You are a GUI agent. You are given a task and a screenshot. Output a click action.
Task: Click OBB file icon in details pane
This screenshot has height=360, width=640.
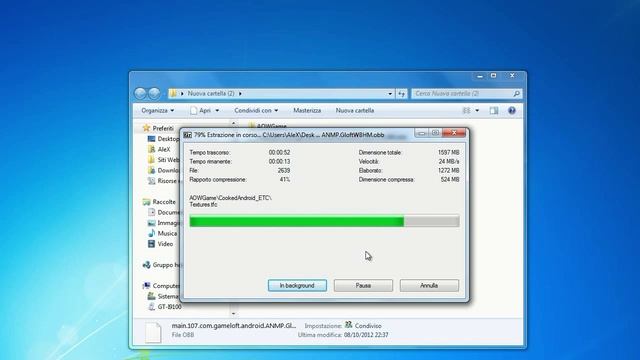coord(153,332)
